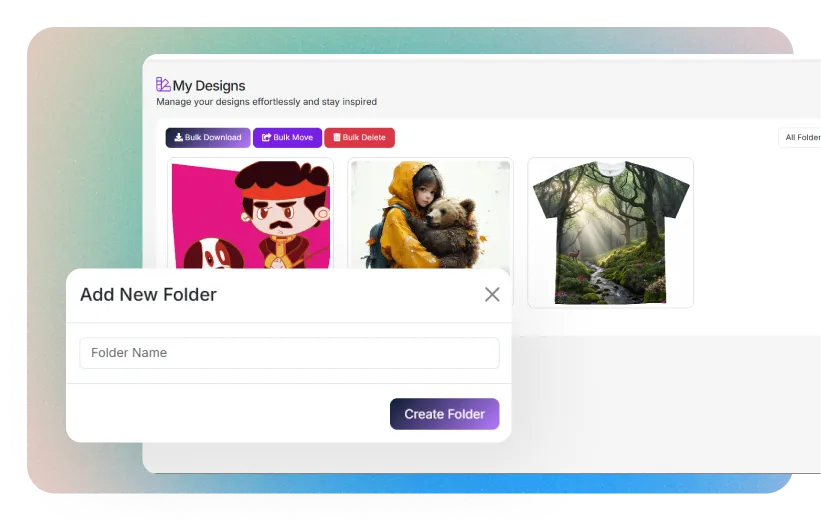
Task: Click the move arrow icon in Bulk Move
Action: coord(266,138)
